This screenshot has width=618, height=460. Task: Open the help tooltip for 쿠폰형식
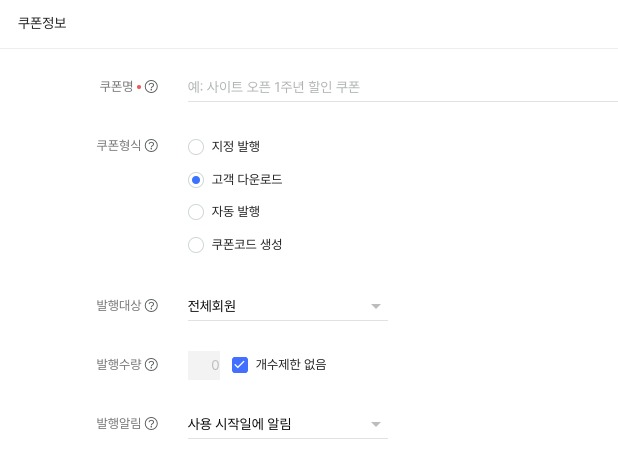coord(152,146)
